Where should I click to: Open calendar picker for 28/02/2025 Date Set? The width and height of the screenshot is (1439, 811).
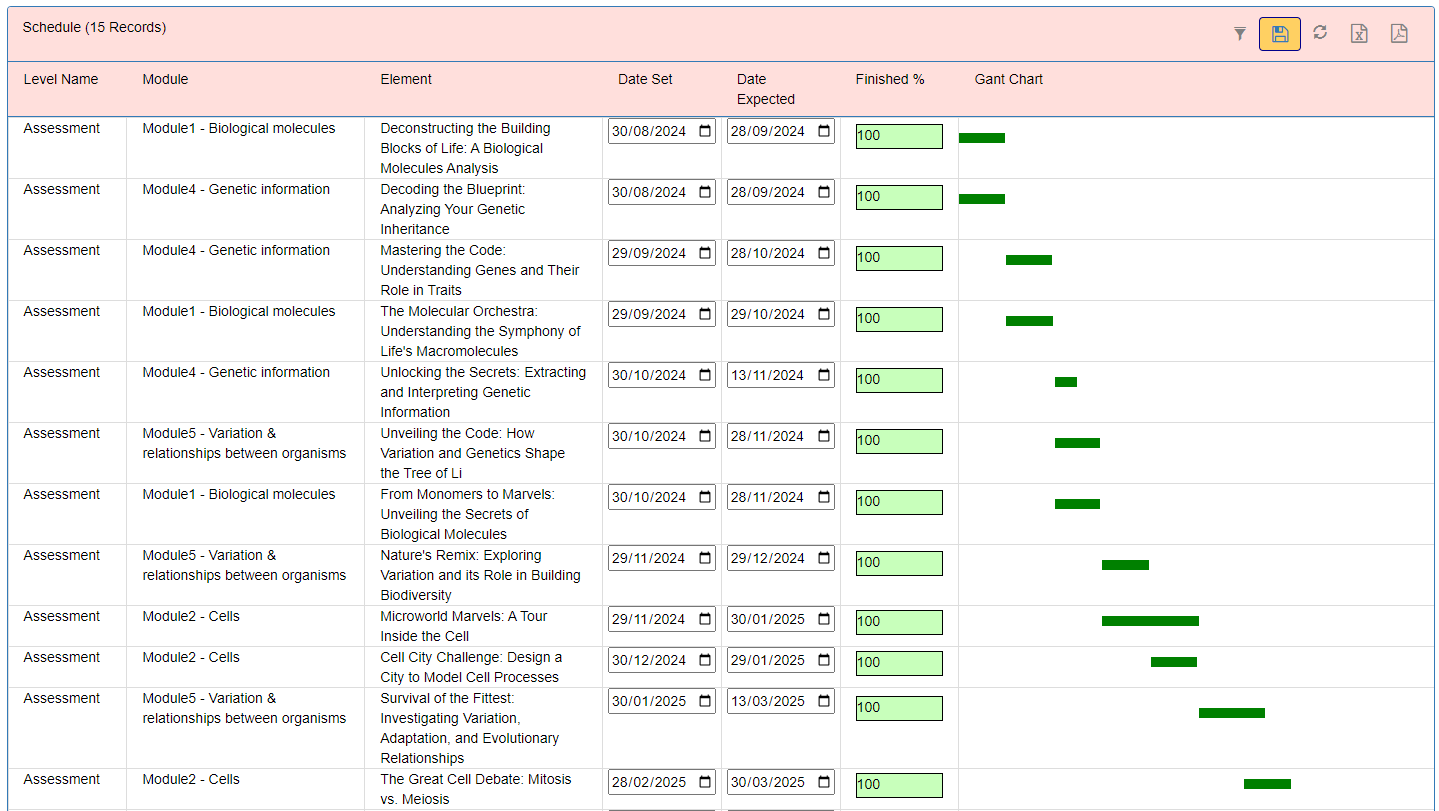[705, 782]
